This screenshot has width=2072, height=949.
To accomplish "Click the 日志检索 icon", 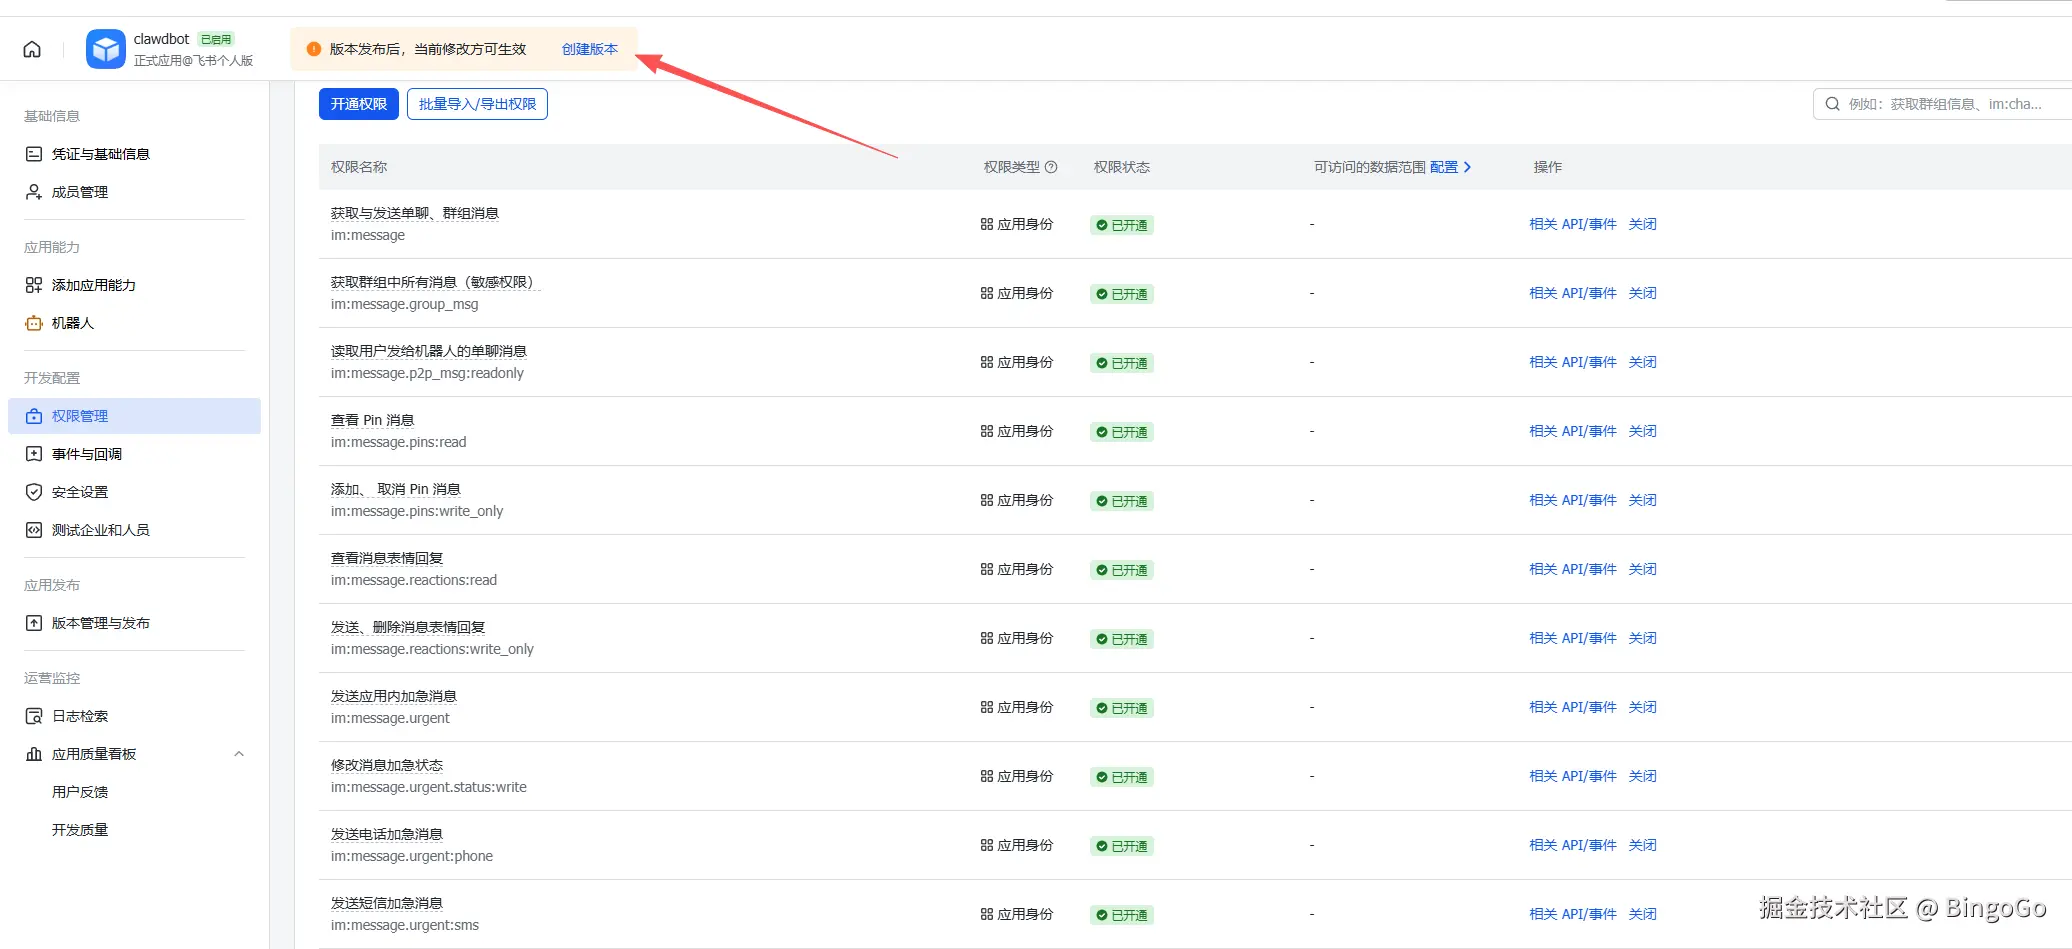I will coord(34,716).
